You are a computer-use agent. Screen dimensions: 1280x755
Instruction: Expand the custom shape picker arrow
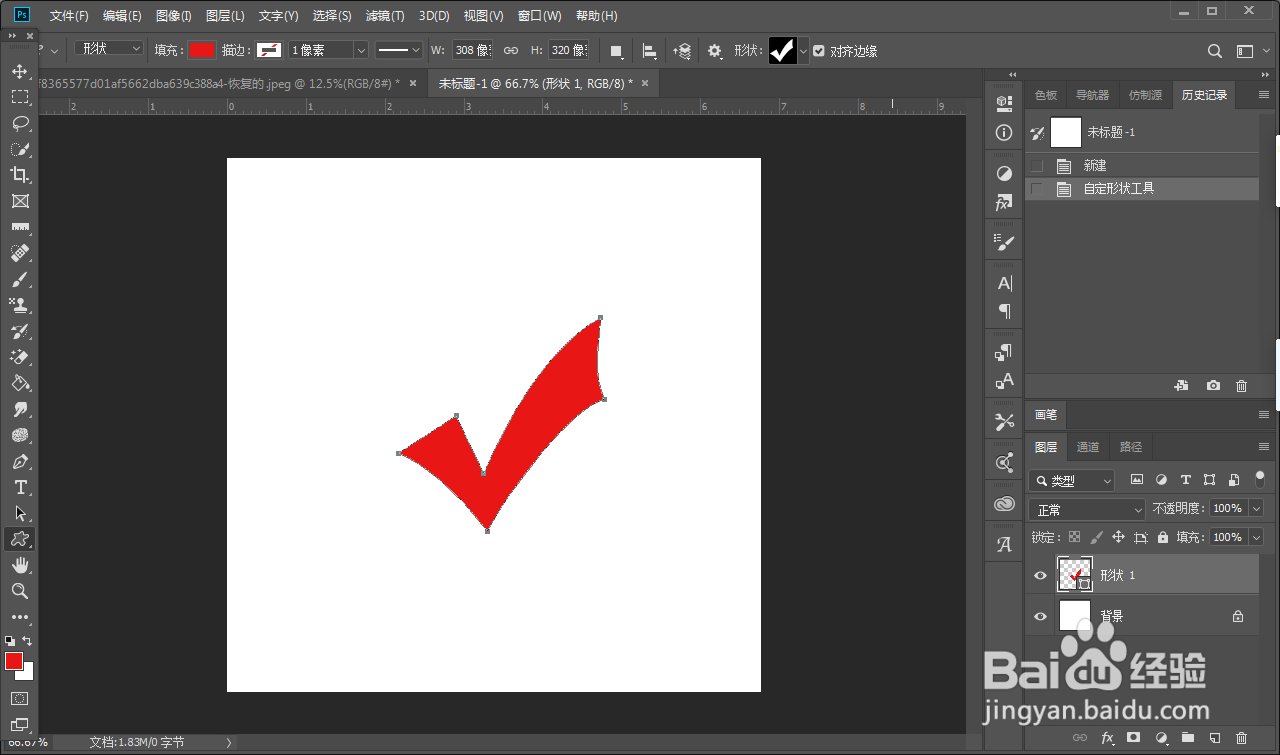(803, 51)
